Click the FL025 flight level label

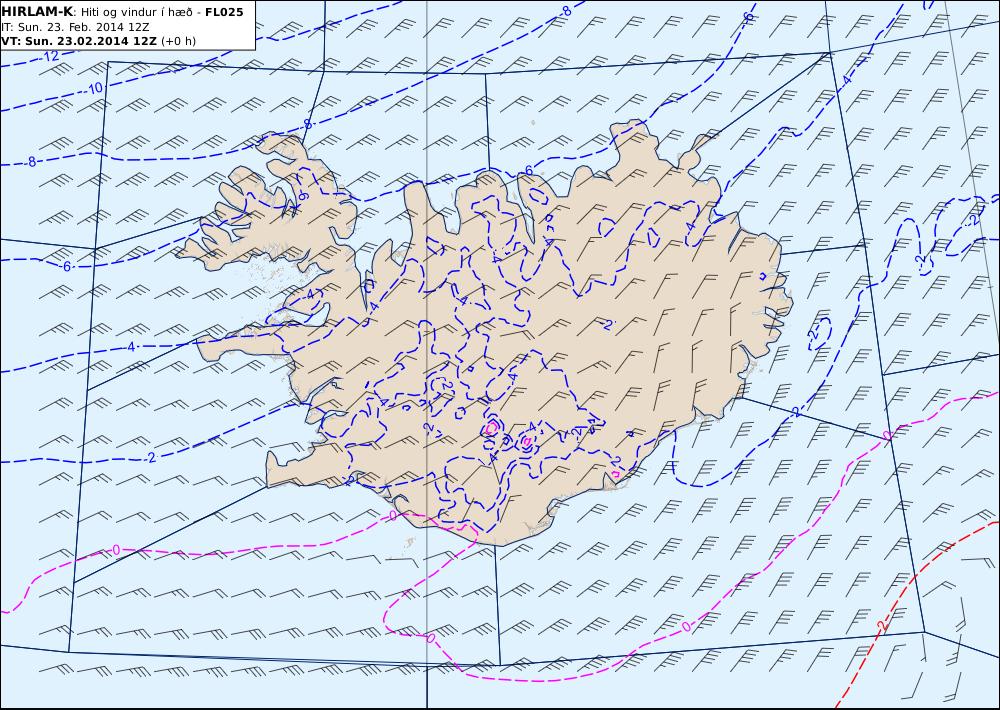[x=224, y=12]
